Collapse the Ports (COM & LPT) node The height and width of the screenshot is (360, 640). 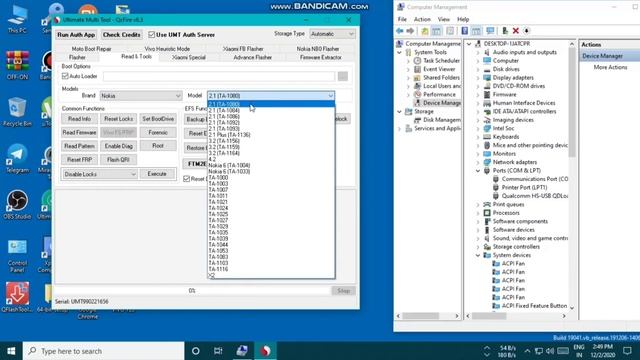pyautogui.click(x=478, y=171)
